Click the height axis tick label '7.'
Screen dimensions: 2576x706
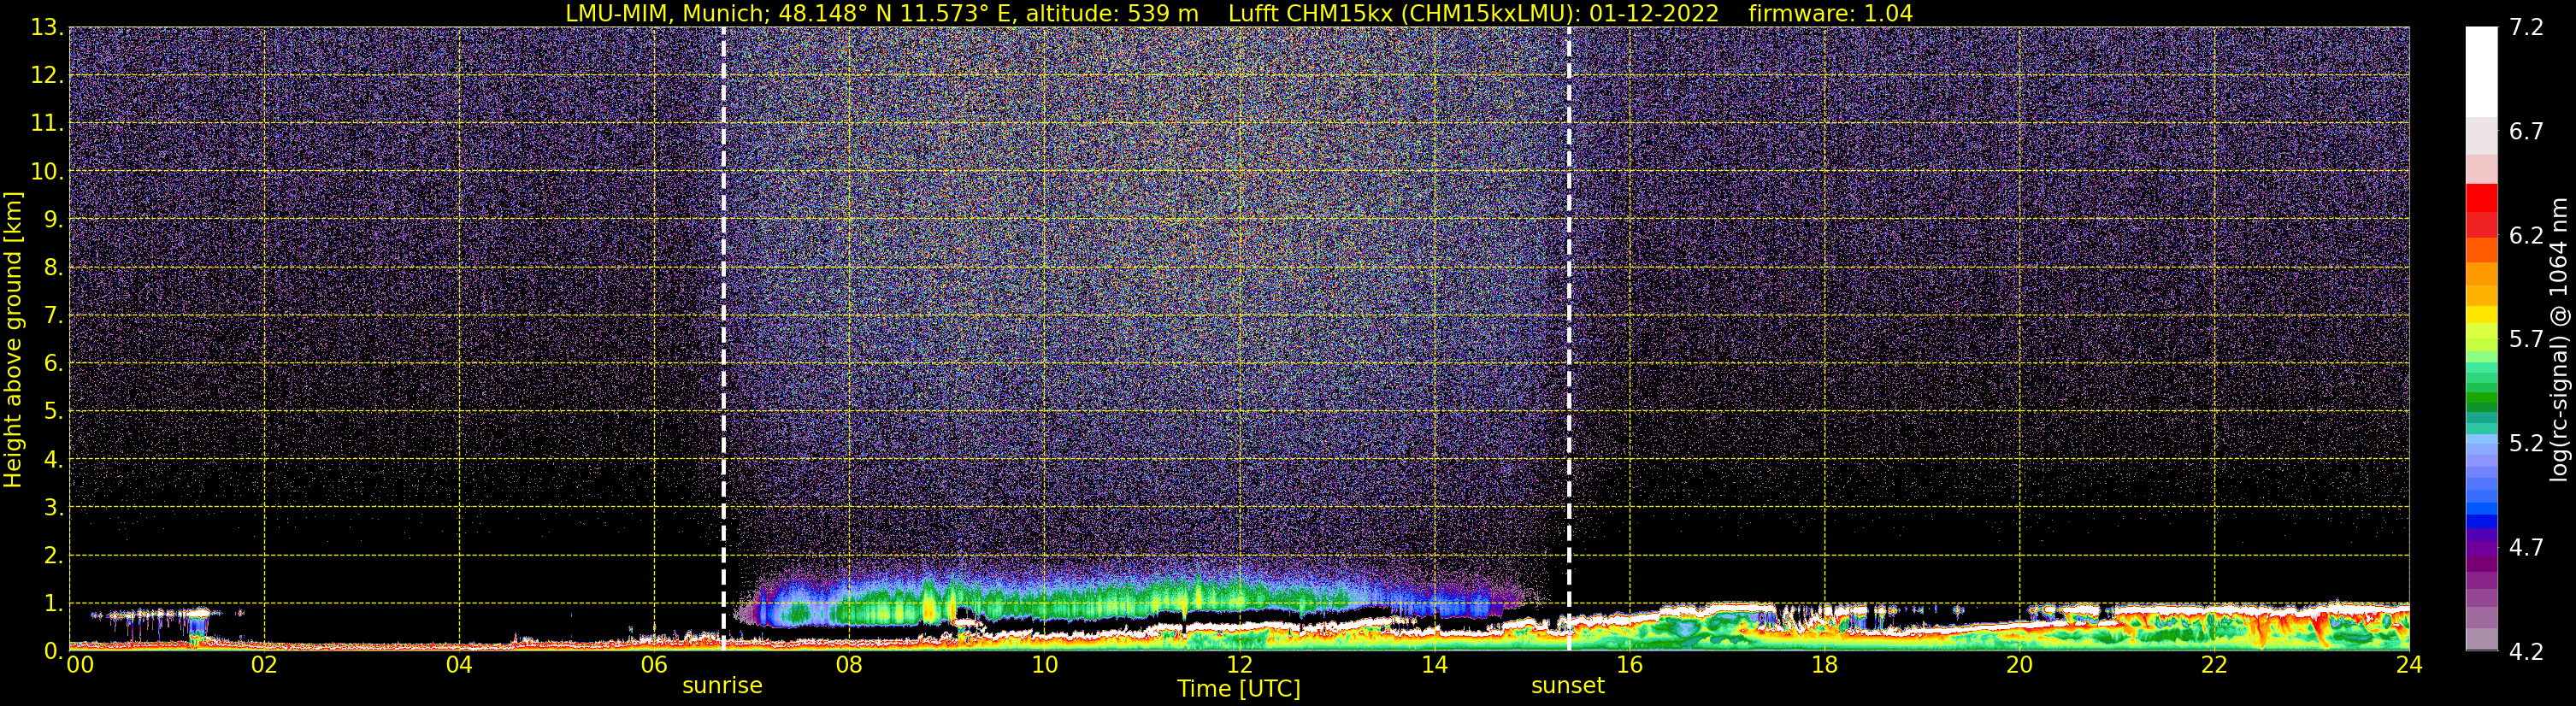tap(54, 316)
